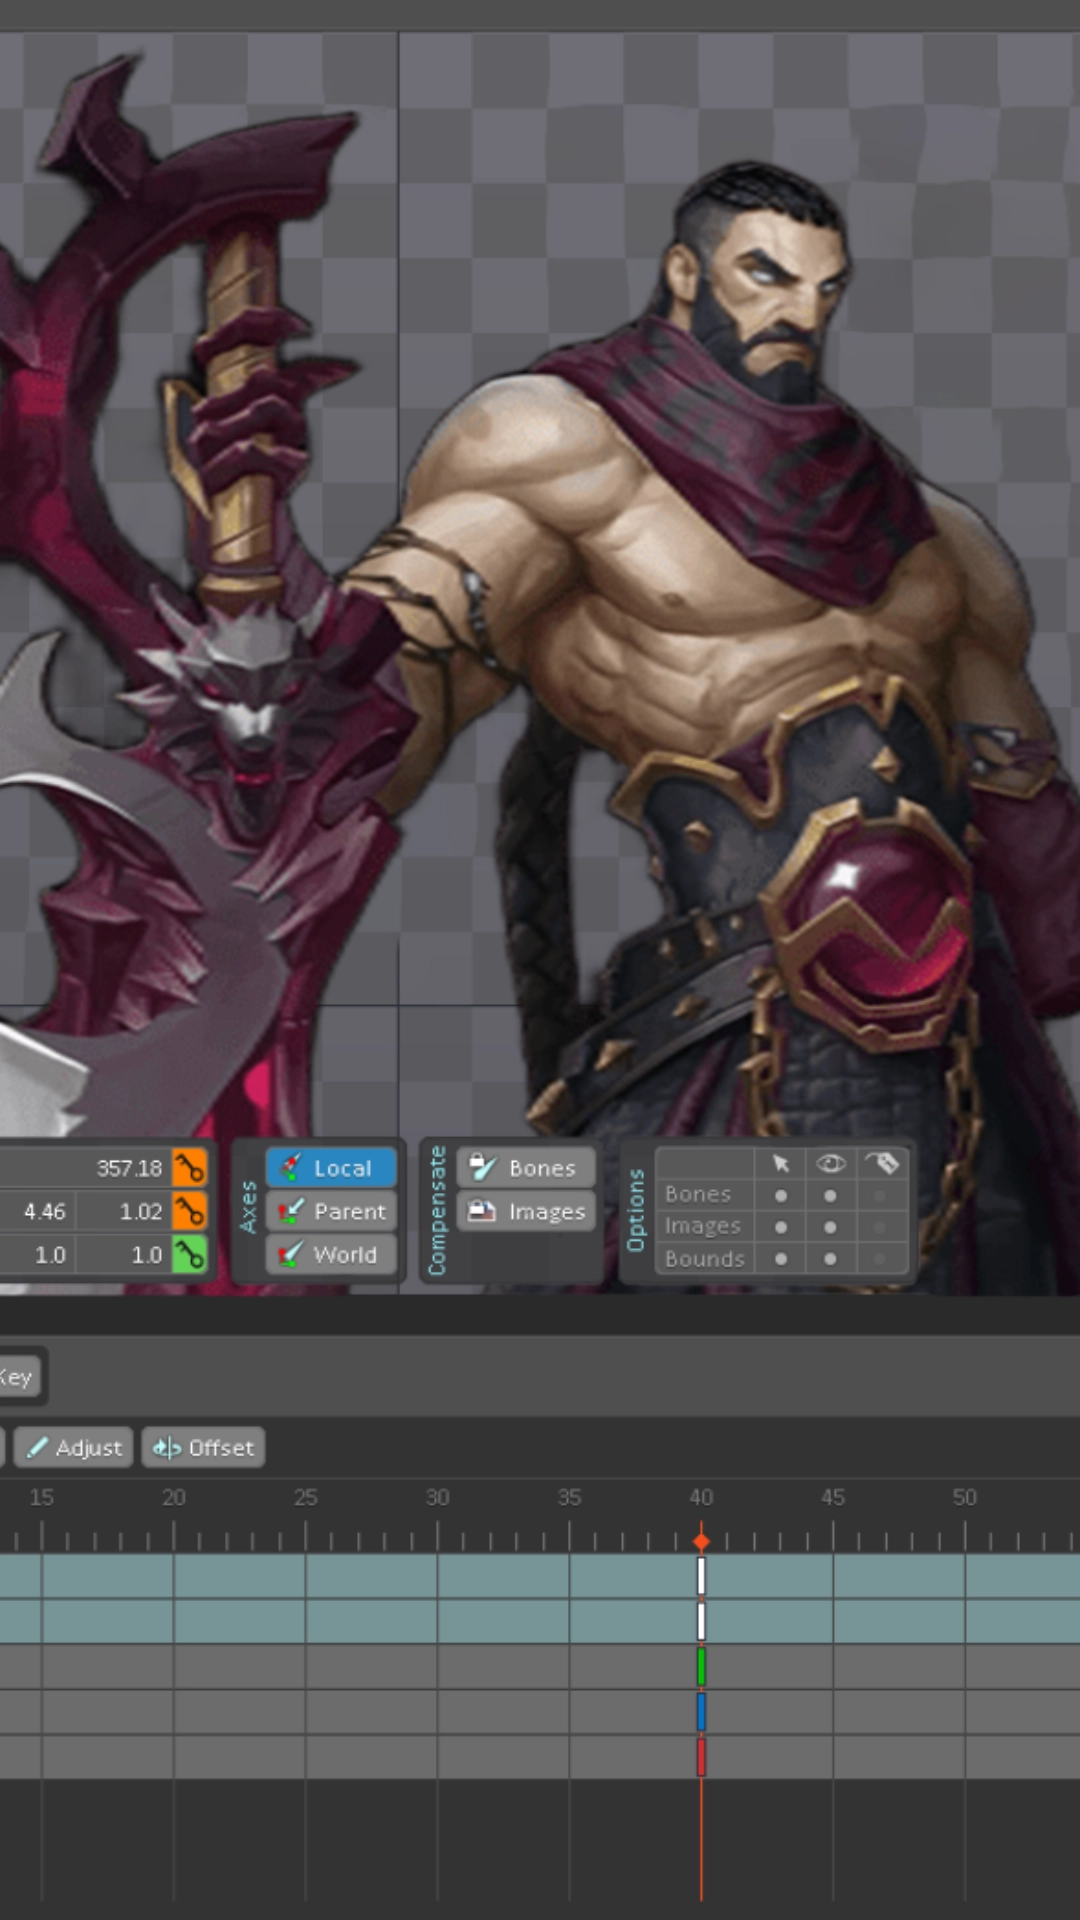
Task: Click the orange key icon beside translate 1.02
Action: (x=189, y=1211)
